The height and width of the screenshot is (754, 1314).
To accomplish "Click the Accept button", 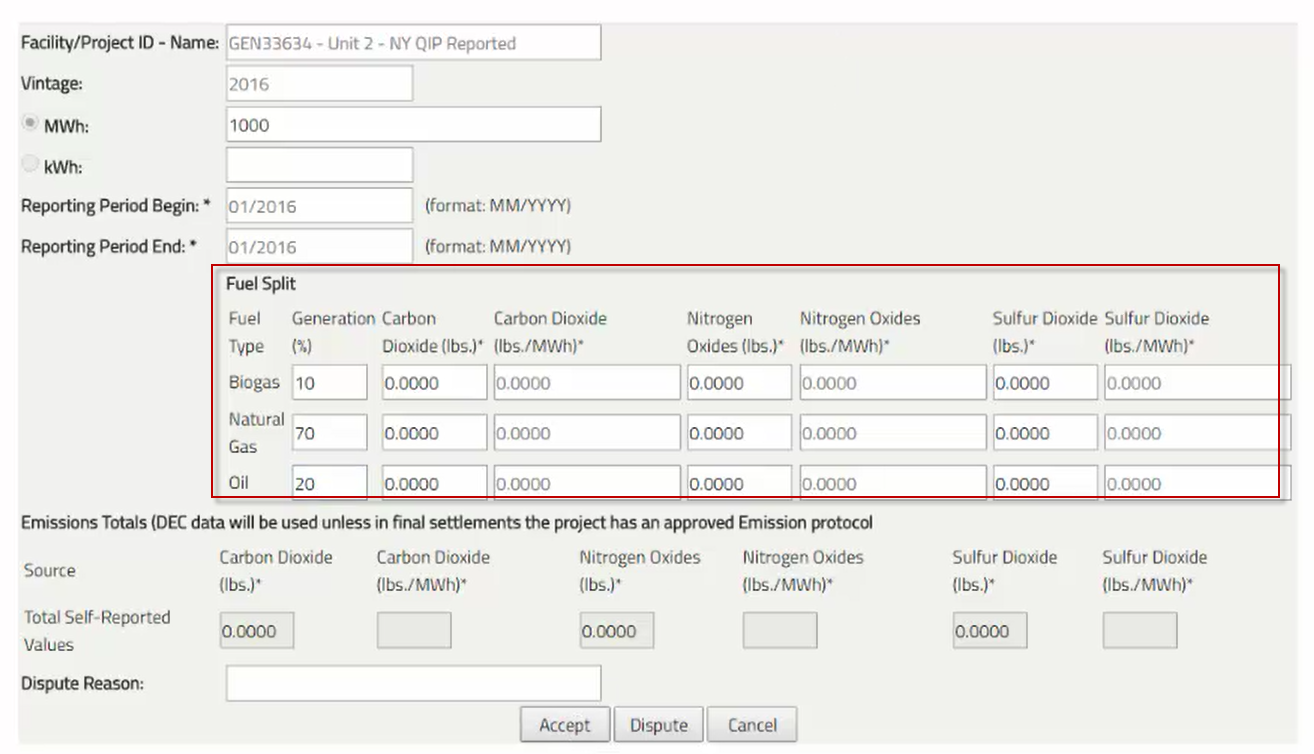I will click(x=564, y=725).
